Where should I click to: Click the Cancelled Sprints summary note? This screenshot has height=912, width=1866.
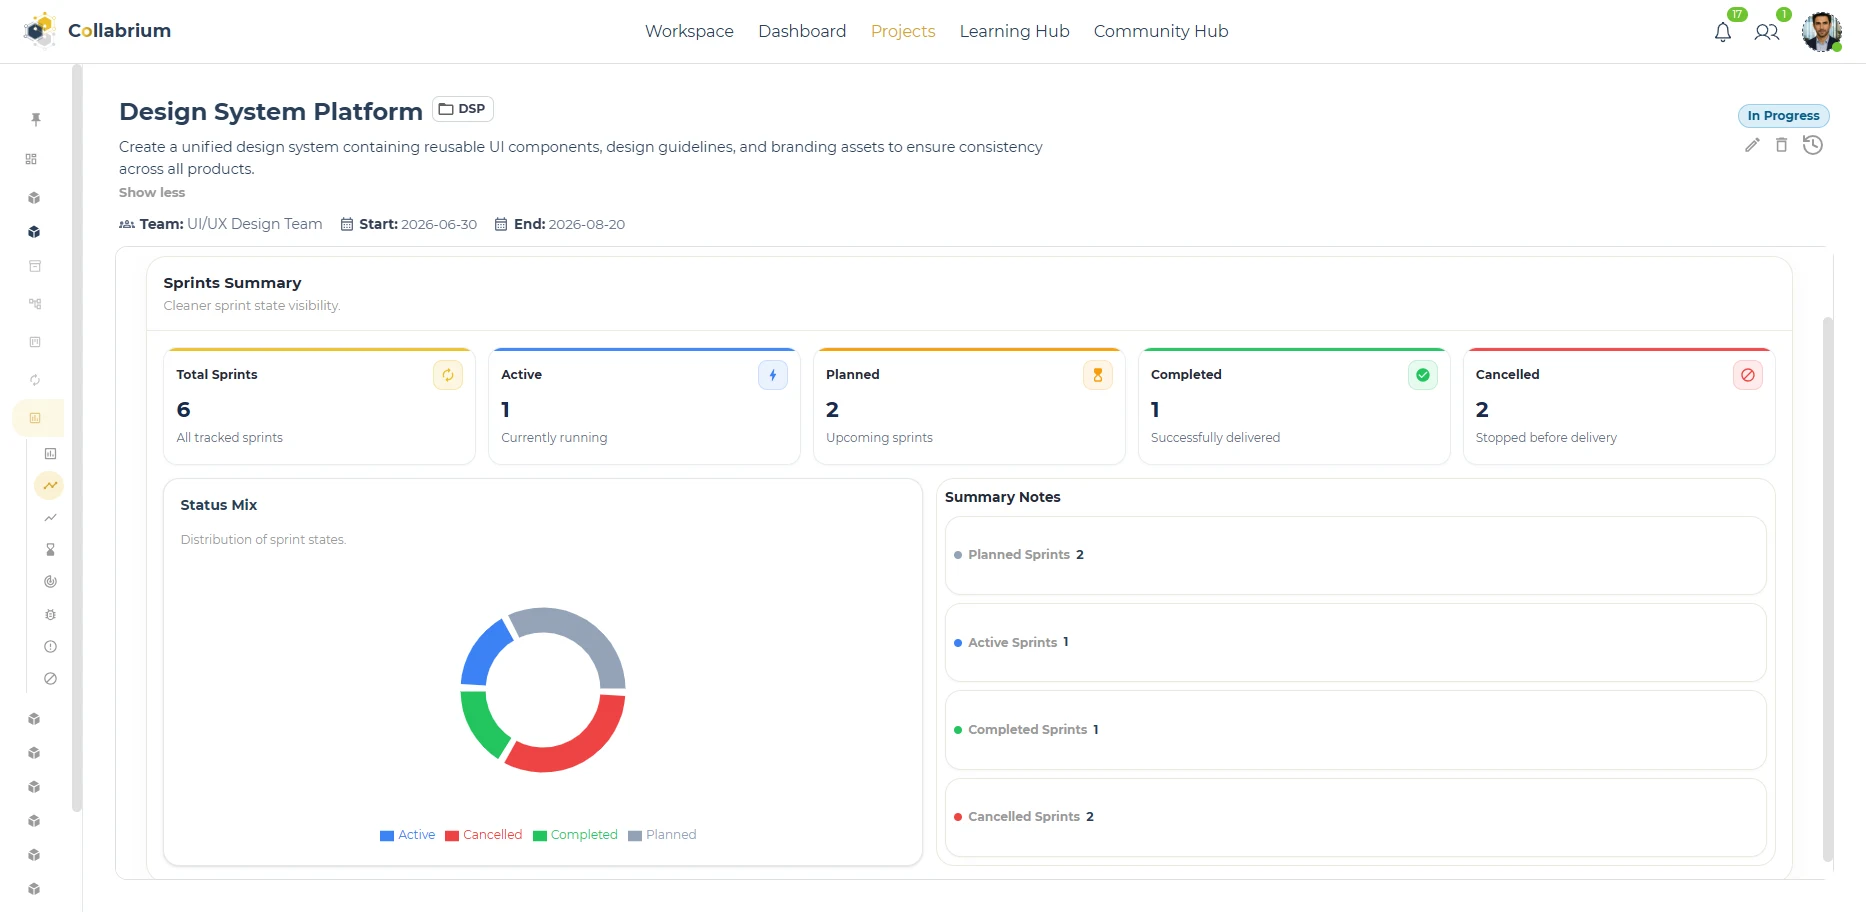[x=1355, y=817]
